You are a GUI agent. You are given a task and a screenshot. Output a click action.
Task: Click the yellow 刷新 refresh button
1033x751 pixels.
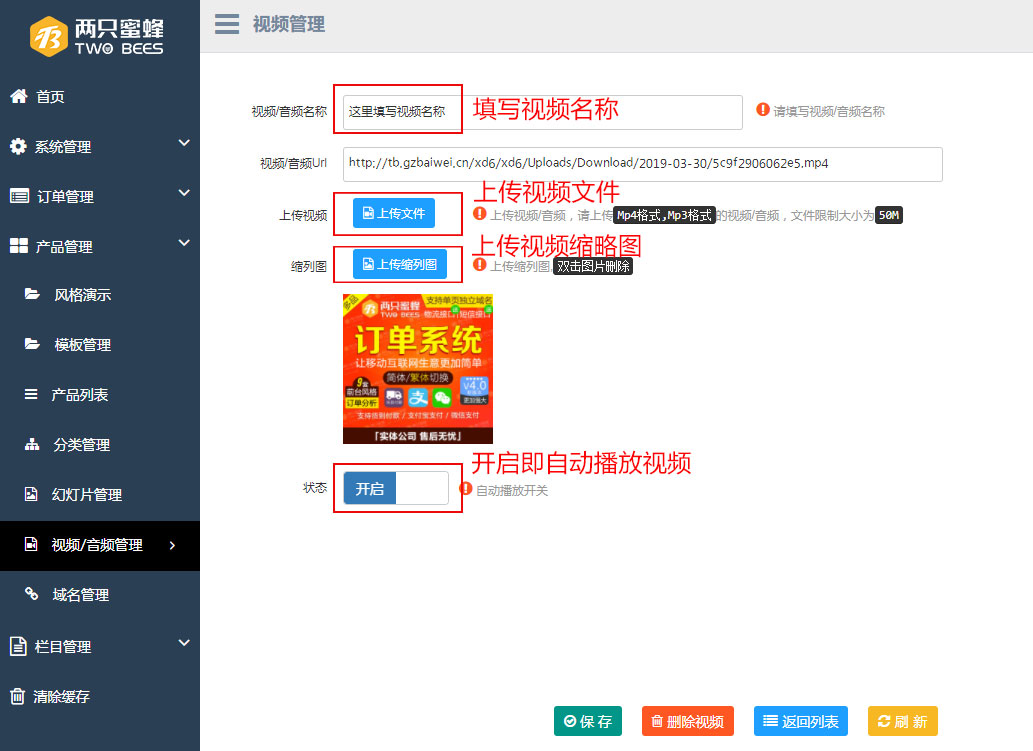point(903,721)
